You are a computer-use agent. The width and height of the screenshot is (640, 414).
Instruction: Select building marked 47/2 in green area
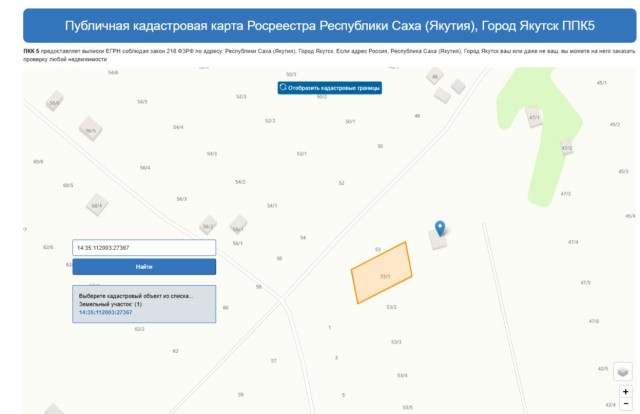pos(567,147)
